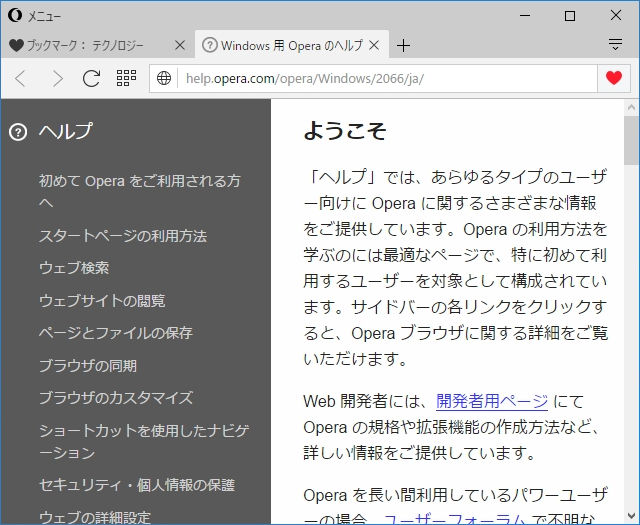Open ページとファイルの保存 link
The image size is (640, 525).
click(116, 333)
